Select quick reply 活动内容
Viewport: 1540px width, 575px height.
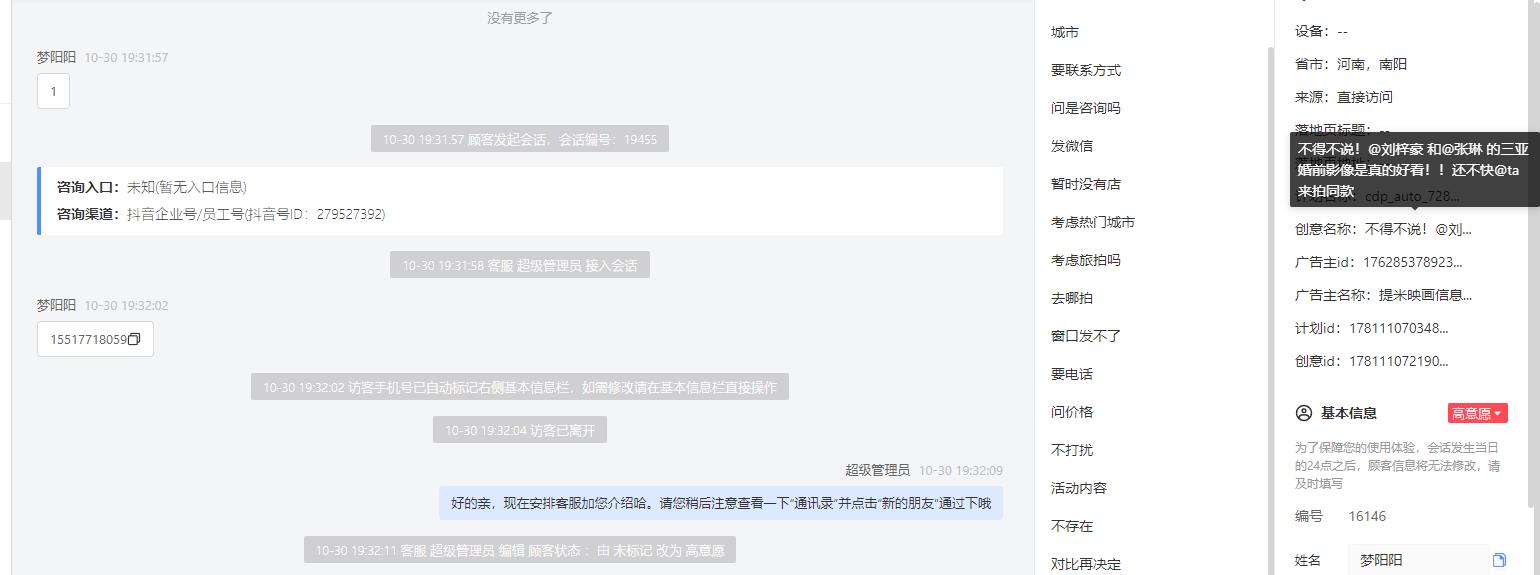coord(1079,488)
